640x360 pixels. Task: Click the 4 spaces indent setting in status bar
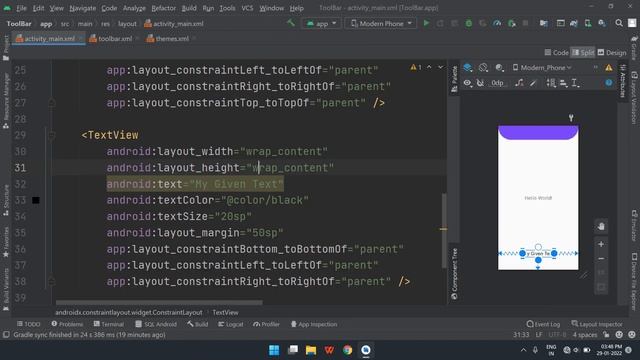(584, 335)
